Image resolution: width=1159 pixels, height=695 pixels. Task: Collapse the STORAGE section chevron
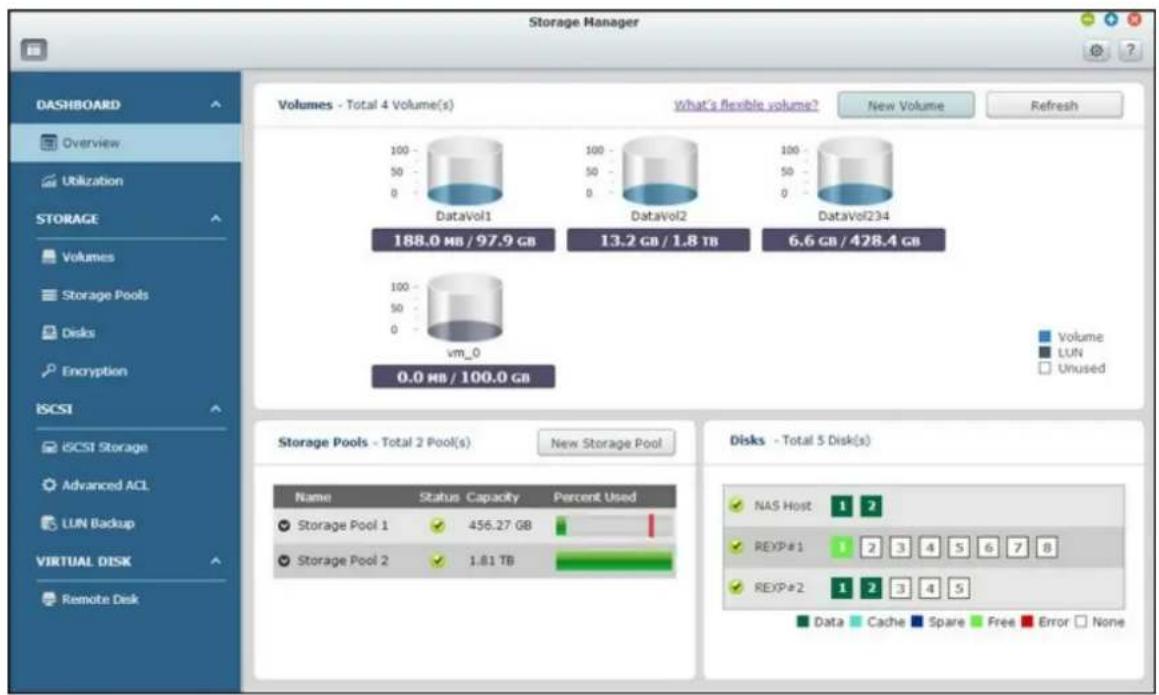click(x=215, y=219)
